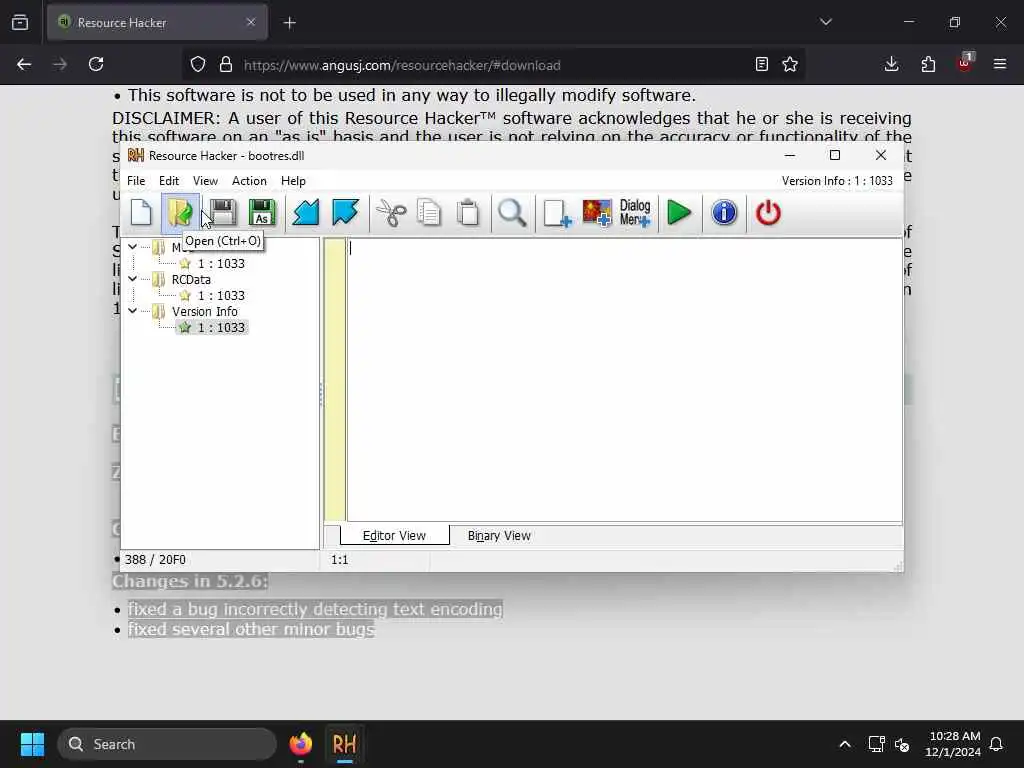
Task: Open the list all tabs dropdown
Action: (x=826, y=22)
